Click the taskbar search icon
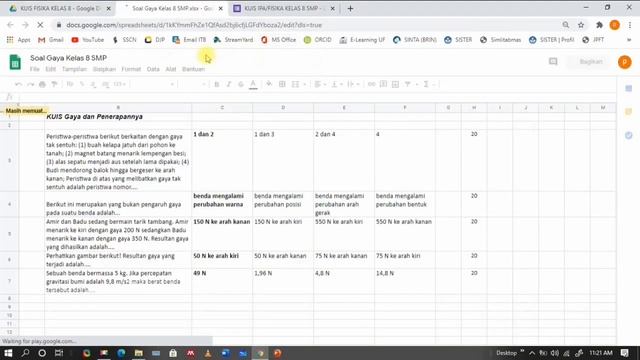Viewport: 640px width, 360px height. (25, 353)
